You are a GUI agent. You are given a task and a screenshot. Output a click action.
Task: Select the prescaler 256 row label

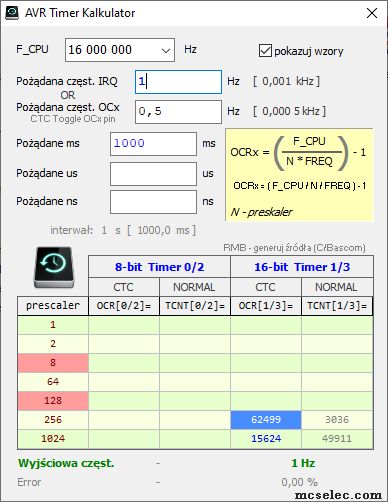pyautogui.click(x=53, y=420)
